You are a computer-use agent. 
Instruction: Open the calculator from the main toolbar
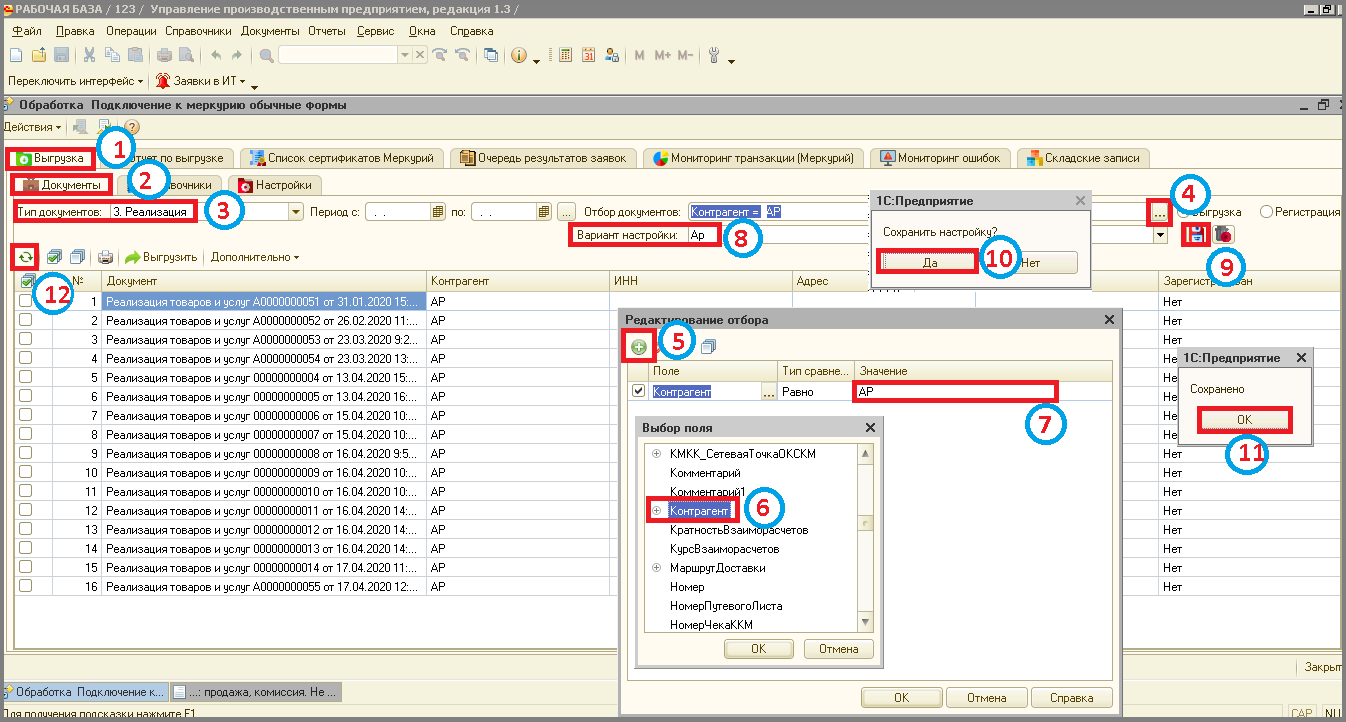click(x=565, y=56)
